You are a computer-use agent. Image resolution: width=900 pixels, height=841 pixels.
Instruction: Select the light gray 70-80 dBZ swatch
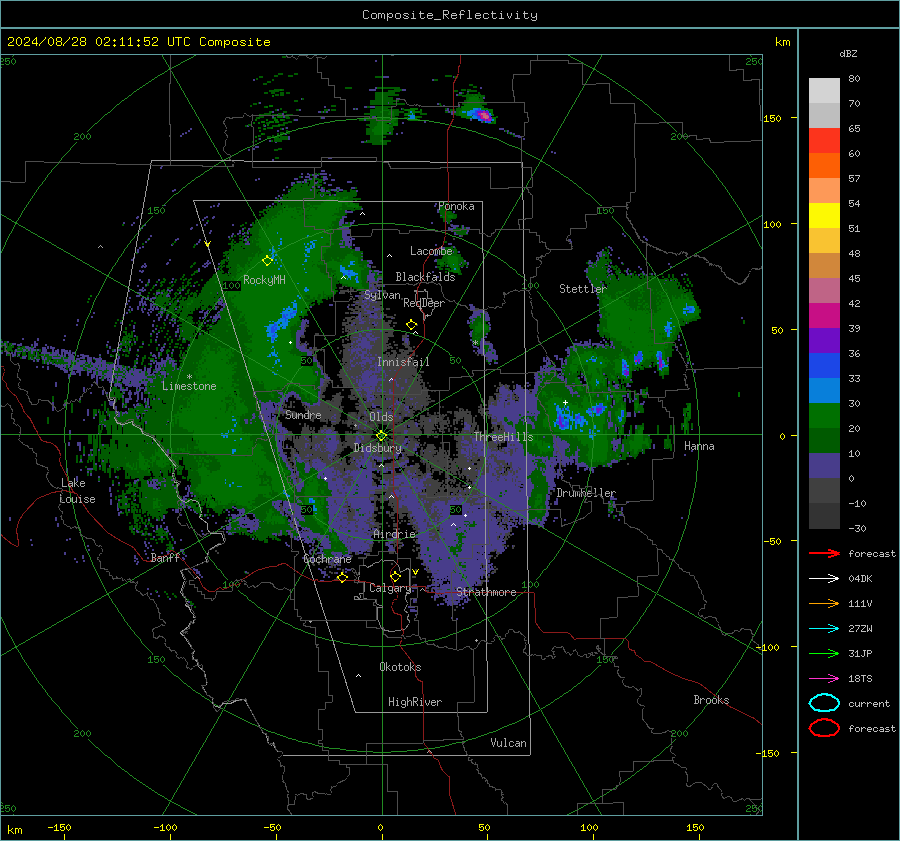[x=824, y=91]
